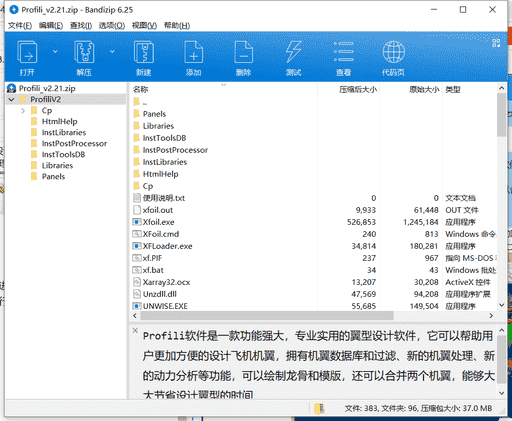Click scroll-left arrow of file list

(x=135, y=315)
